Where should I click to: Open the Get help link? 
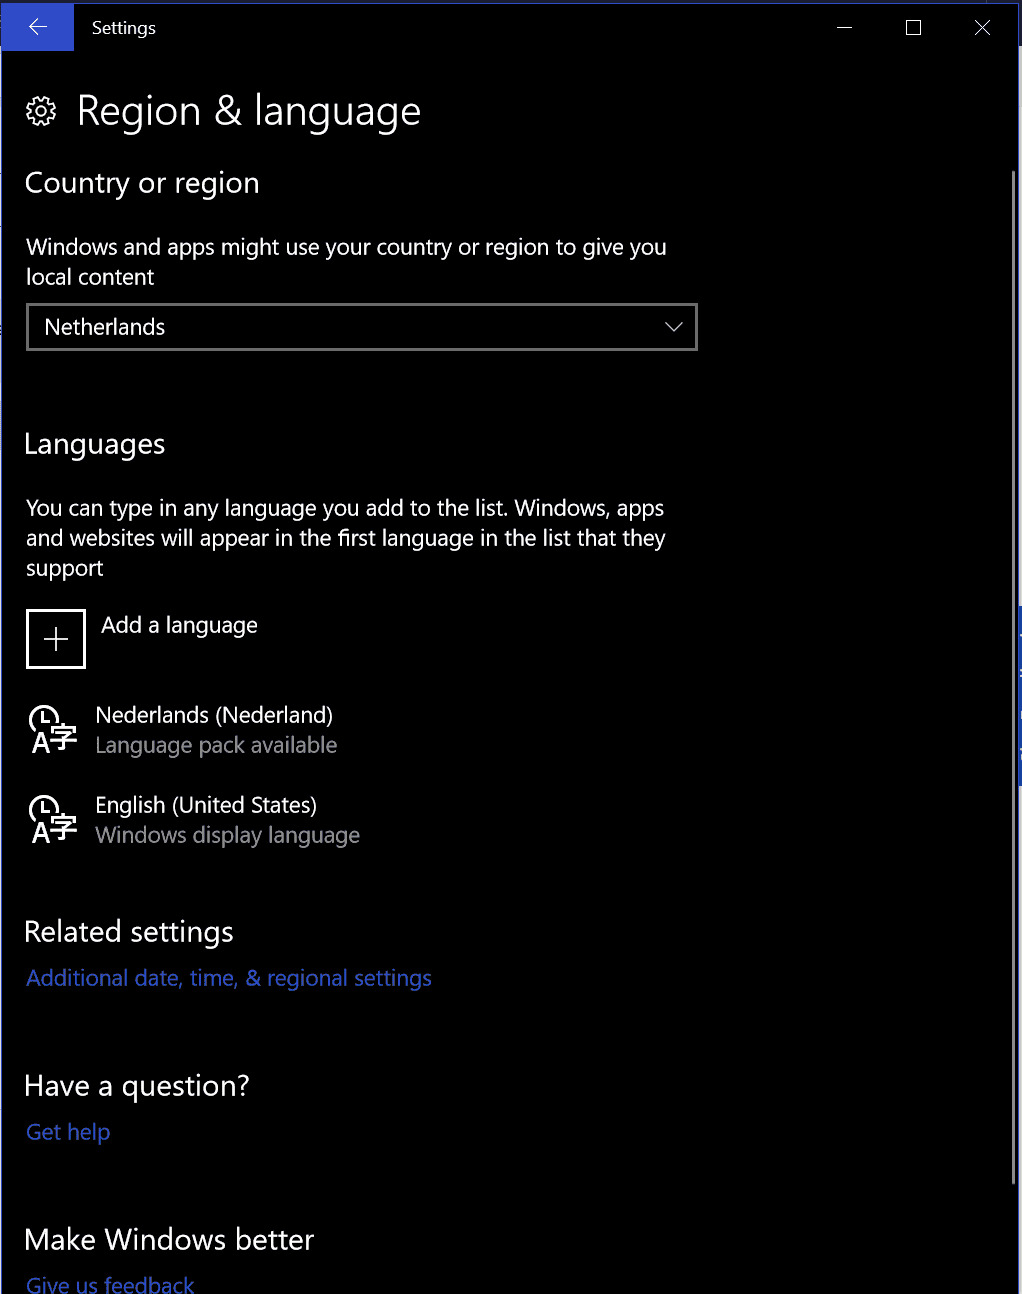pos(68,1132)
